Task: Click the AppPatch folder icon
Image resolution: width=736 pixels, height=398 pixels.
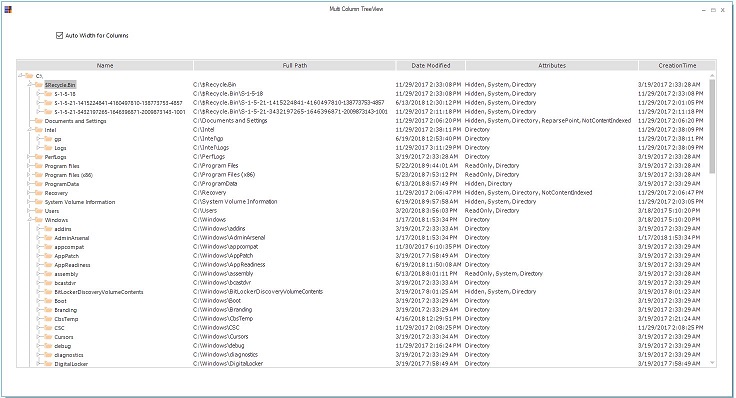Action: [x=48, y=256]
